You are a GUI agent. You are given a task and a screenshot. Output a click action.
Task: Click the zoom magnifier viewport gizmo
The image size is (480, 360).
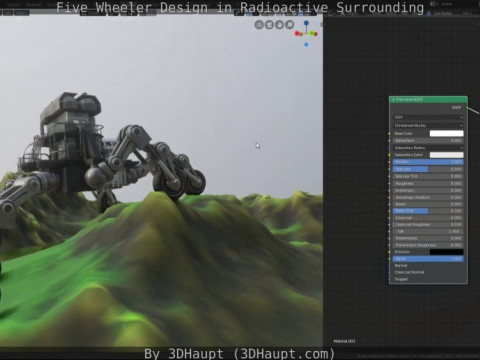(x=290, y=25)
